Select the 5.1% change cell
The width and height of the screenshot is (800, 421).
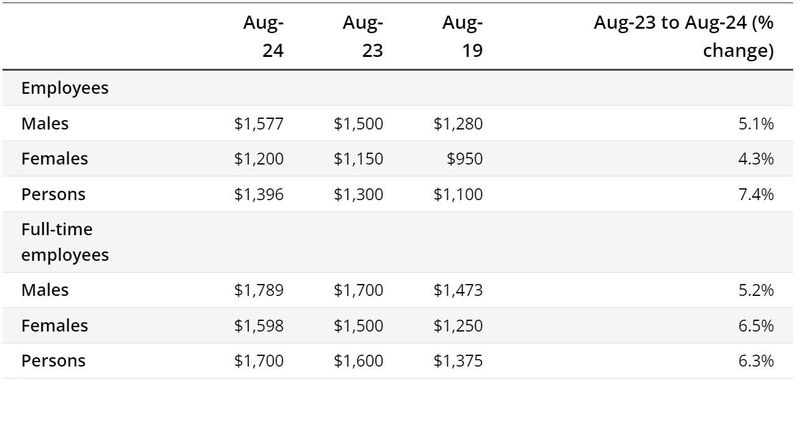757,124
